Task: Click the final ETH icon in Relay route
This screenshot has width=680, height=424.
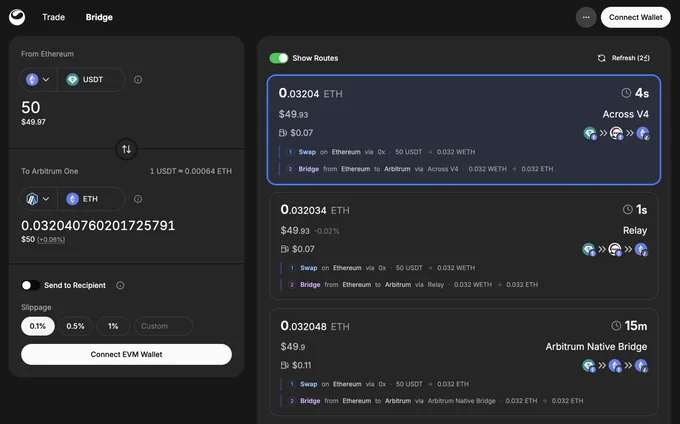Action: click(x=641, y=249)
